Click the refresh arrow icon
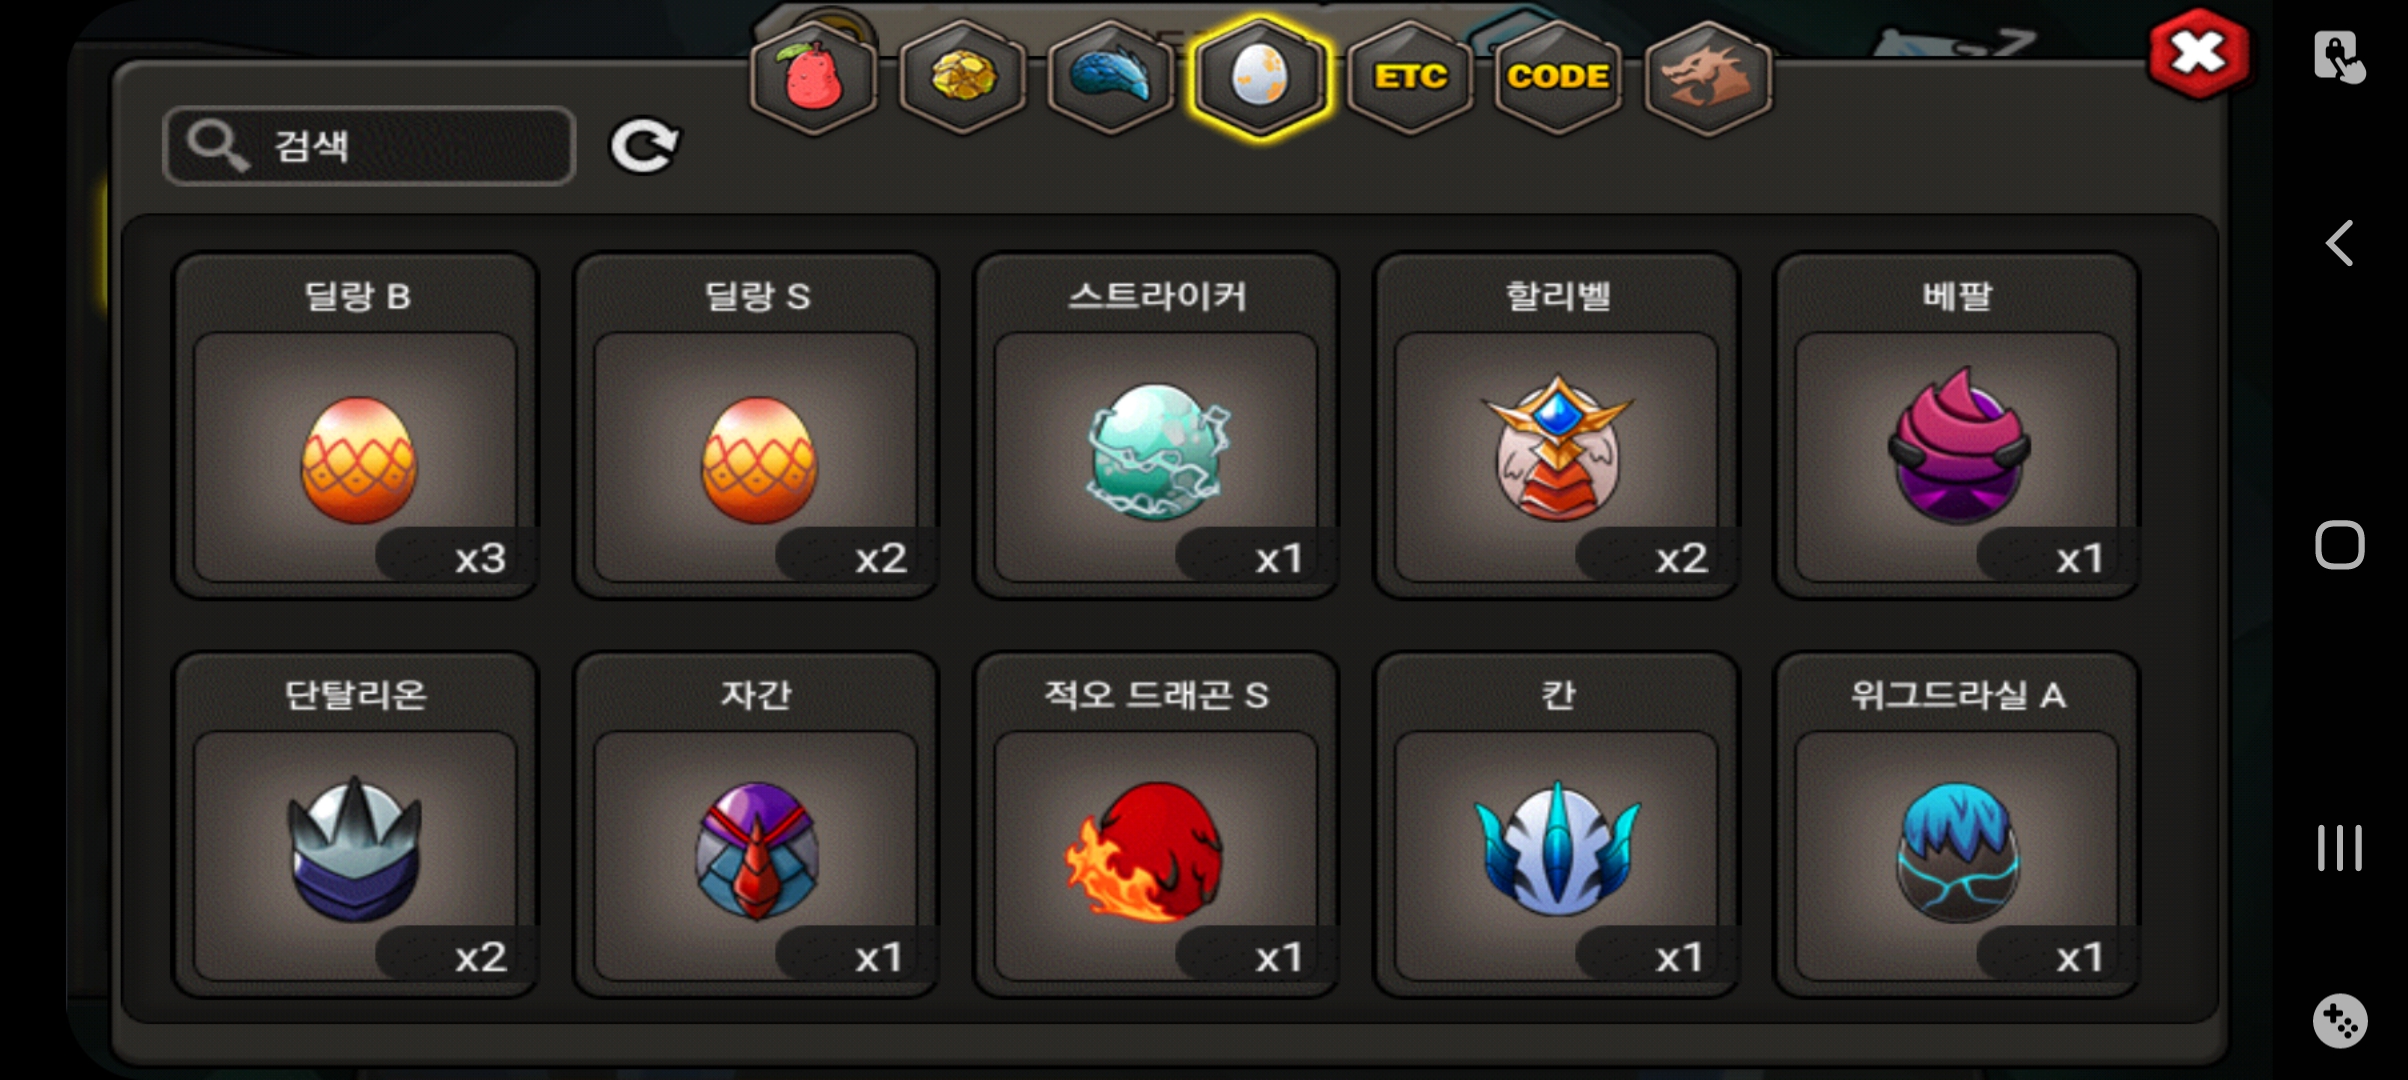2408x1080 pixels. (645, 147)
